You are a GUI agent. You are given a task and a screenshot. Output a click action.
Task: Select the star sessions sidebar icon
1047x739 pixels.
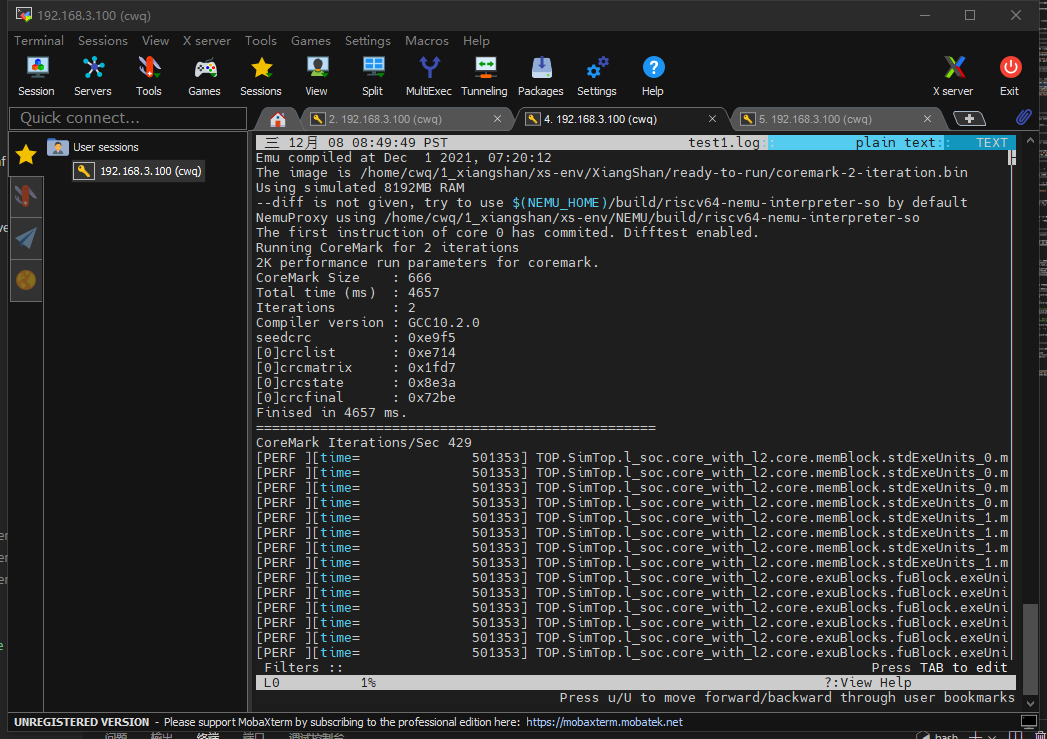pyautogui.click(x=26, y=155)
